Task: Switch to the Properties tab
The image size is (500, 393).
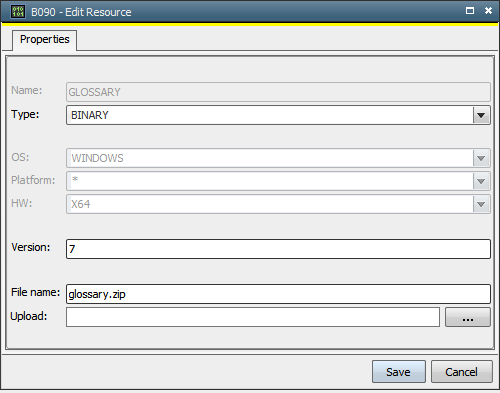Action: (45, 40)
